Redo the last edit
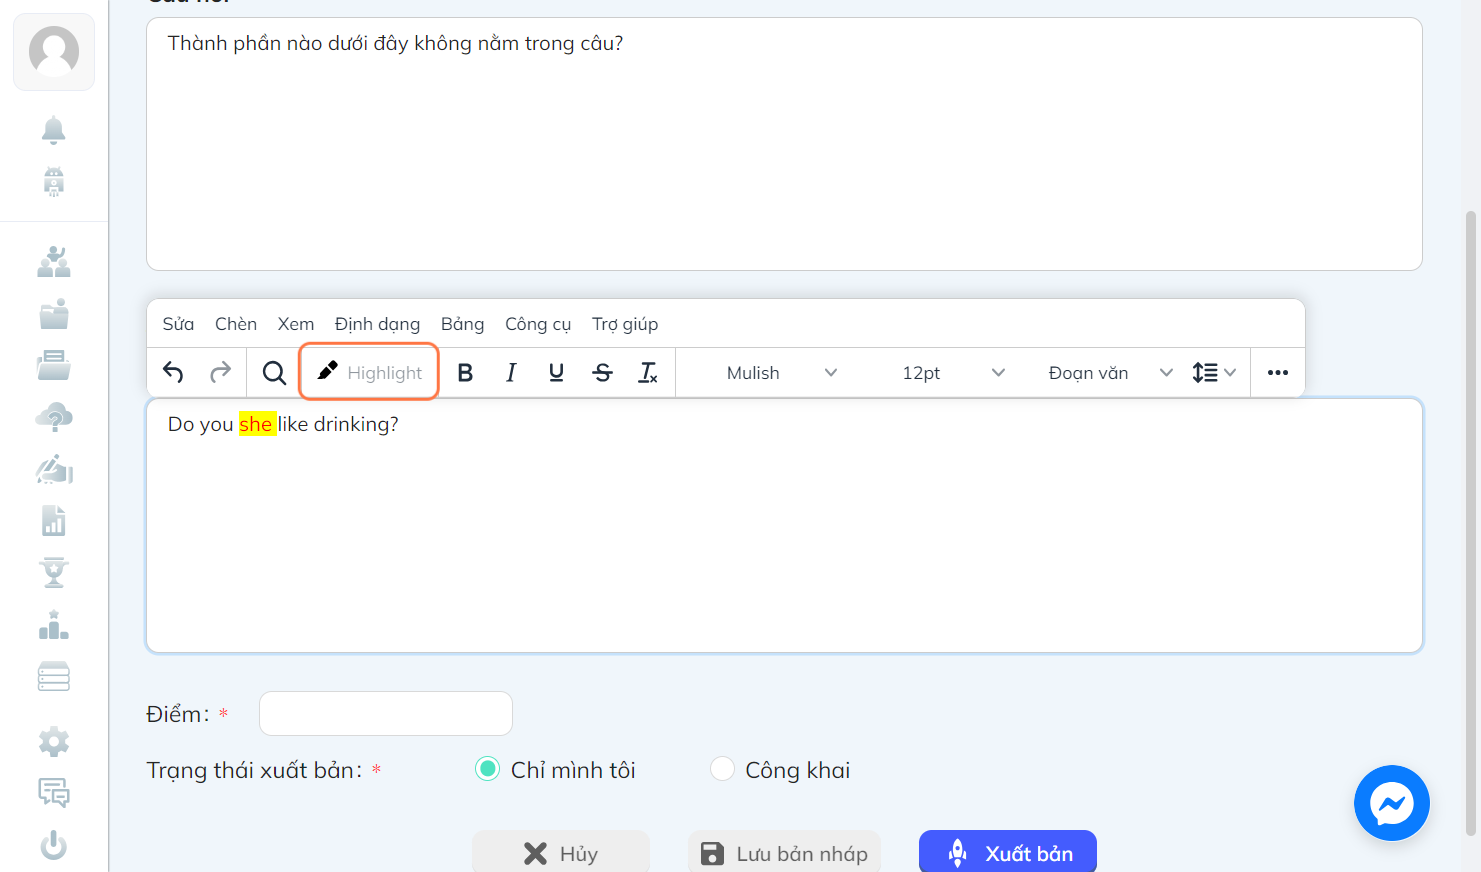The image size is (1481, 872). (x=220, y=373)
